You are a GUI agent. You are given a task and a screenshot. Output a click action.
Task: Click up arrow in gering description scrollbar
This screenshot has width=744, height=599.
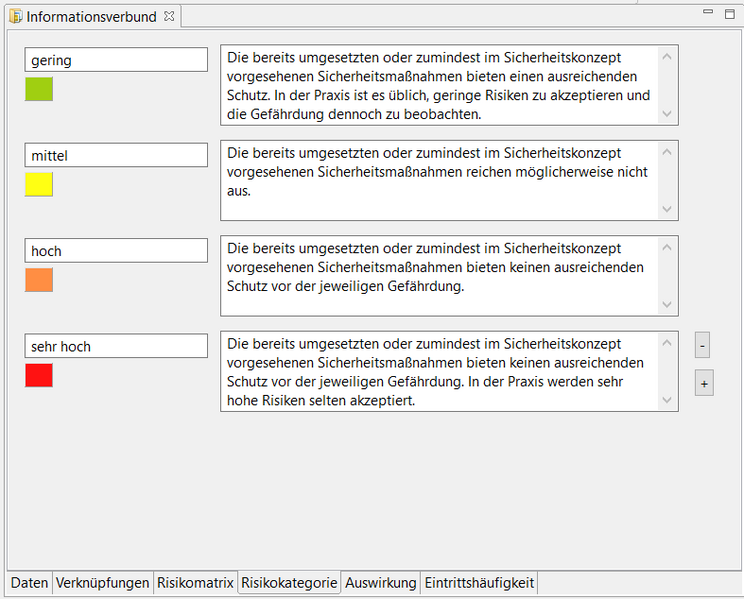coord(667,56)
